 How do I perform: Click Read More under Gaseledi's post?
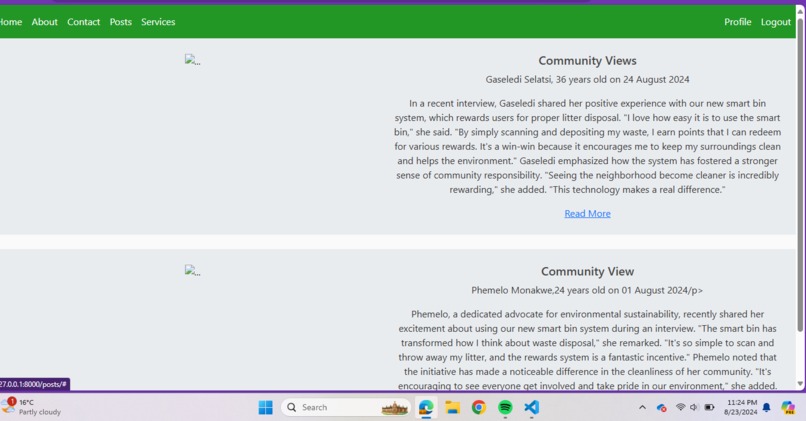click(x=587, y=213)
